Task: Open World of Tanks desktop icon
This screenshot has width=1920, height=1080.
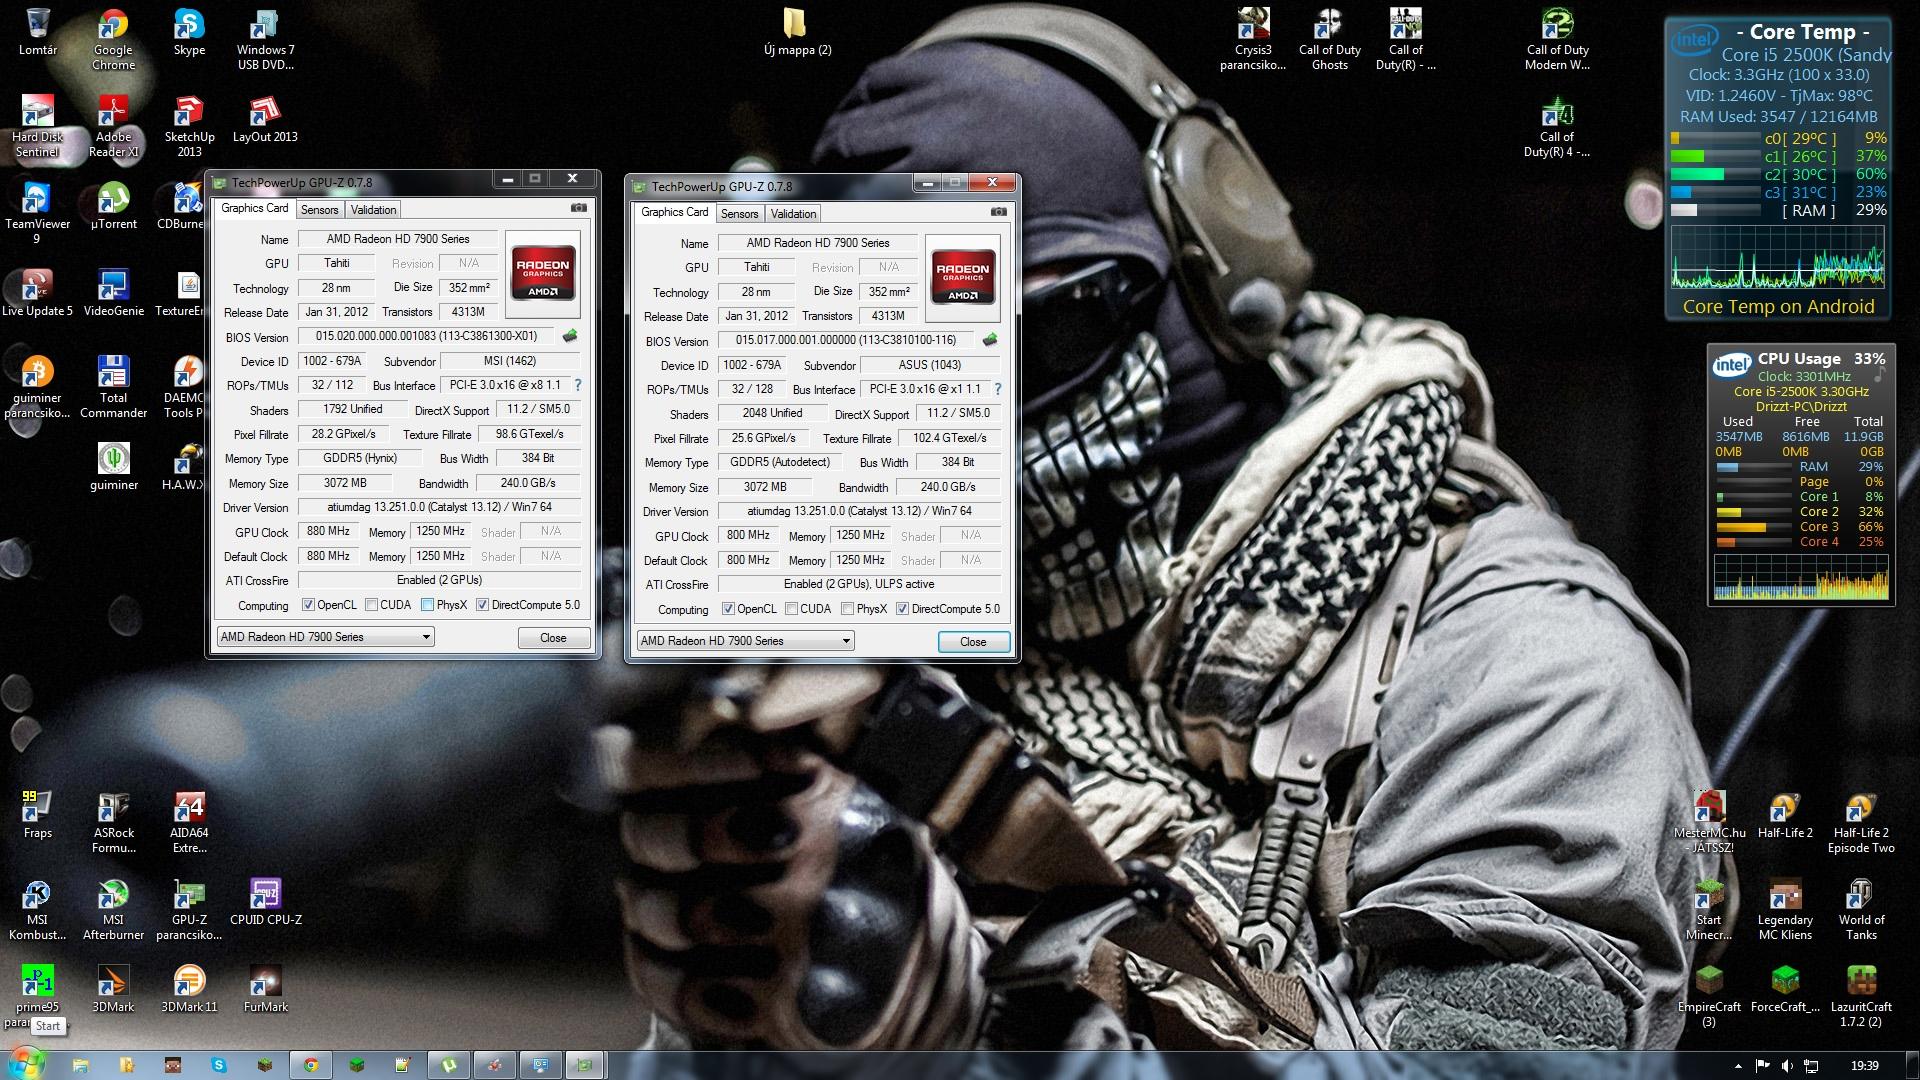Action: (x=1861, y=910)
